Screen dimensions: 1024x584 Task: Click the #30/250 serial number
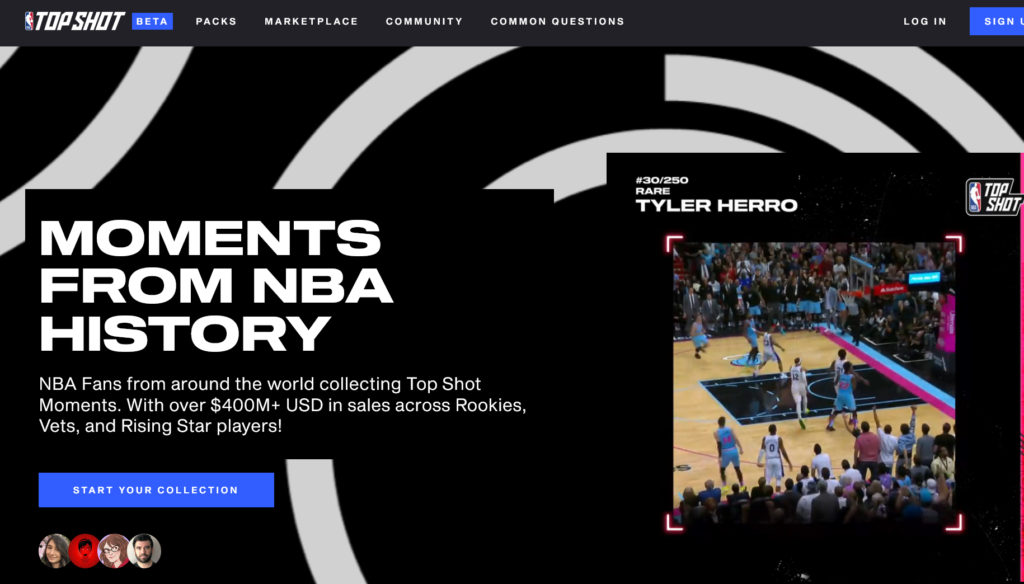(662, 180)
